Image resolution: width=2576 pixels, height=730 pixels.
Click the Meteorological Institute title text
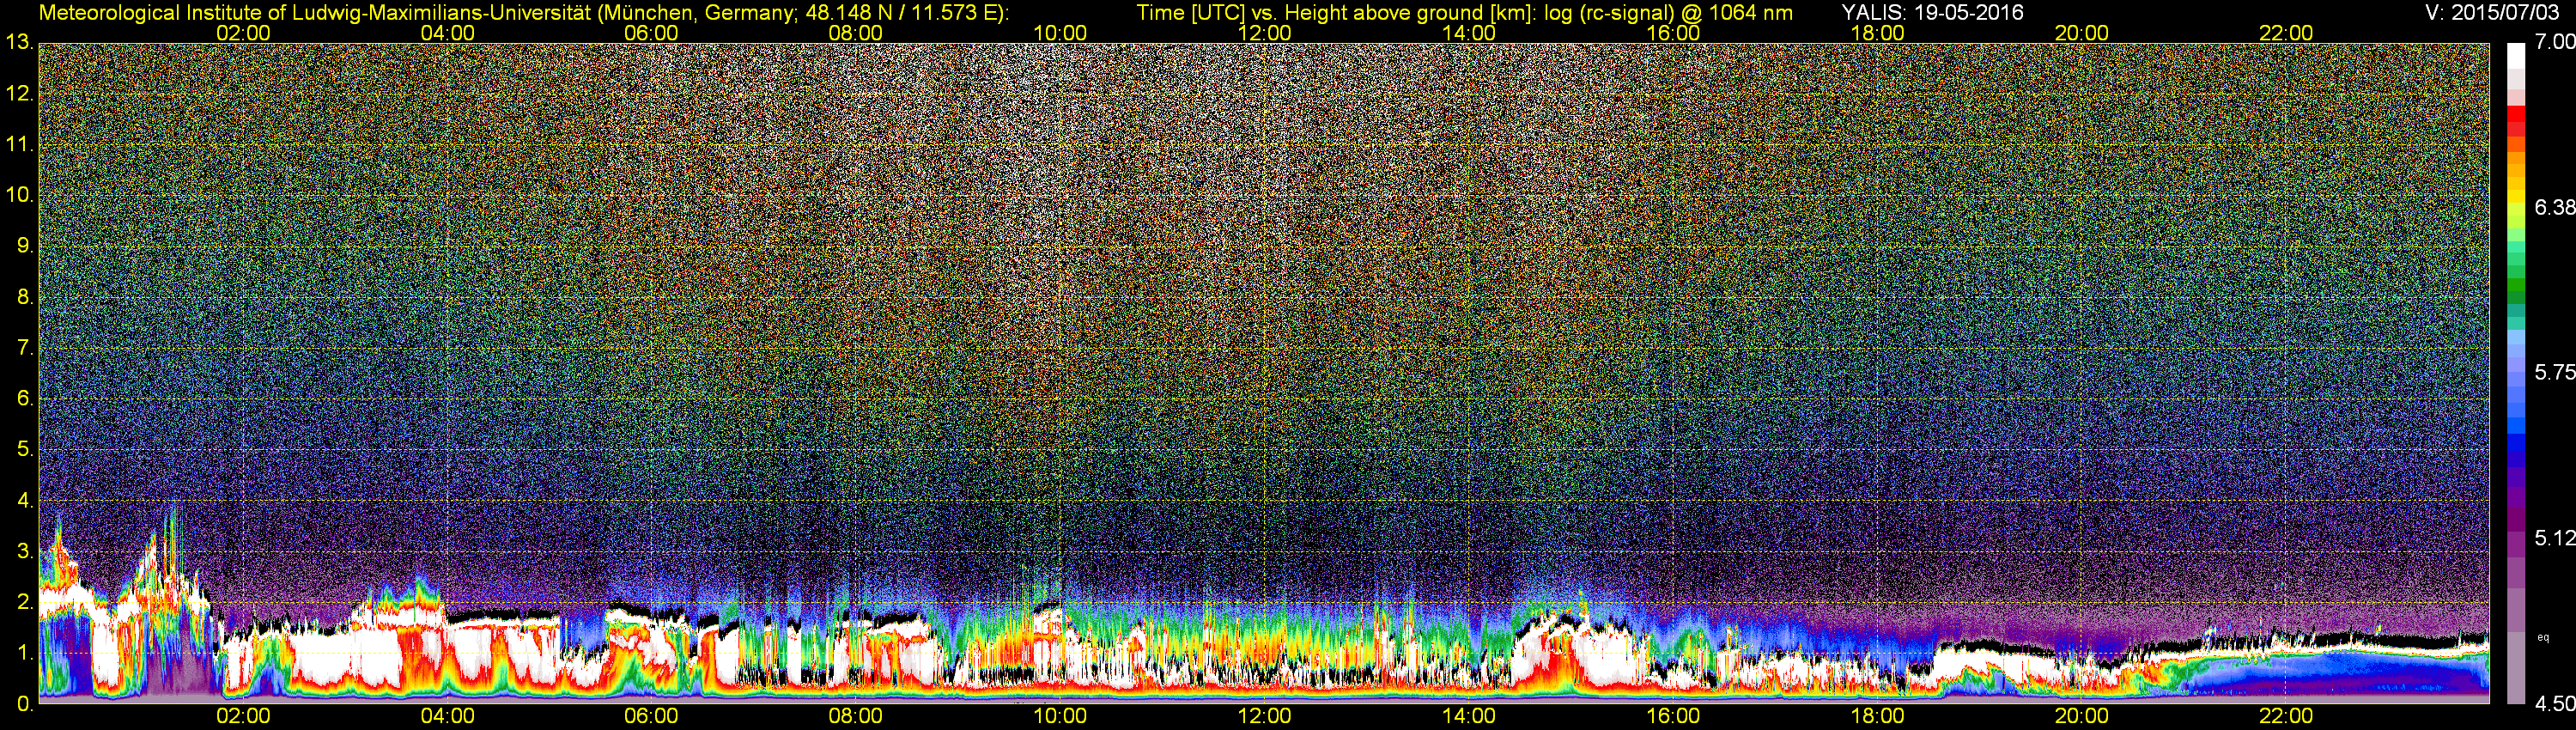(524, 13)
